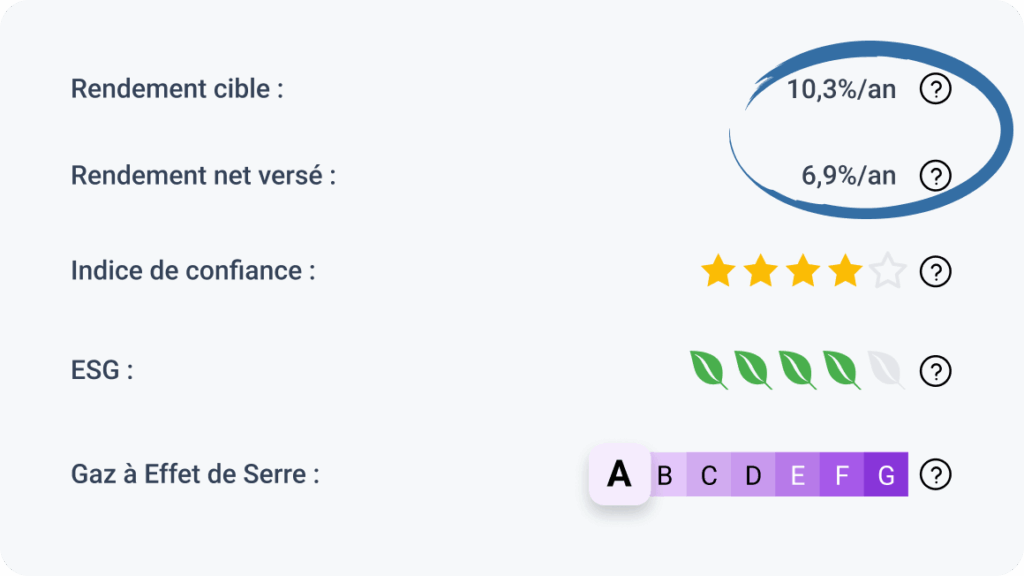The width and height of the screenshot is (1024, 576).
Task: Open help icon beside Rendement net versé
Action: [935, 176]
